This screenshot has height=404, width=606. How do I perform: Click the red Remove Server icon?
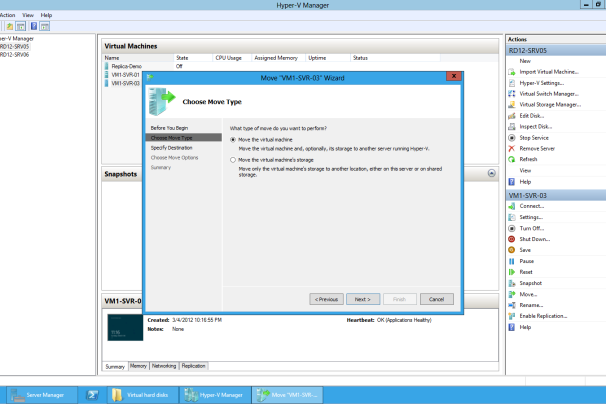[512, 148]
